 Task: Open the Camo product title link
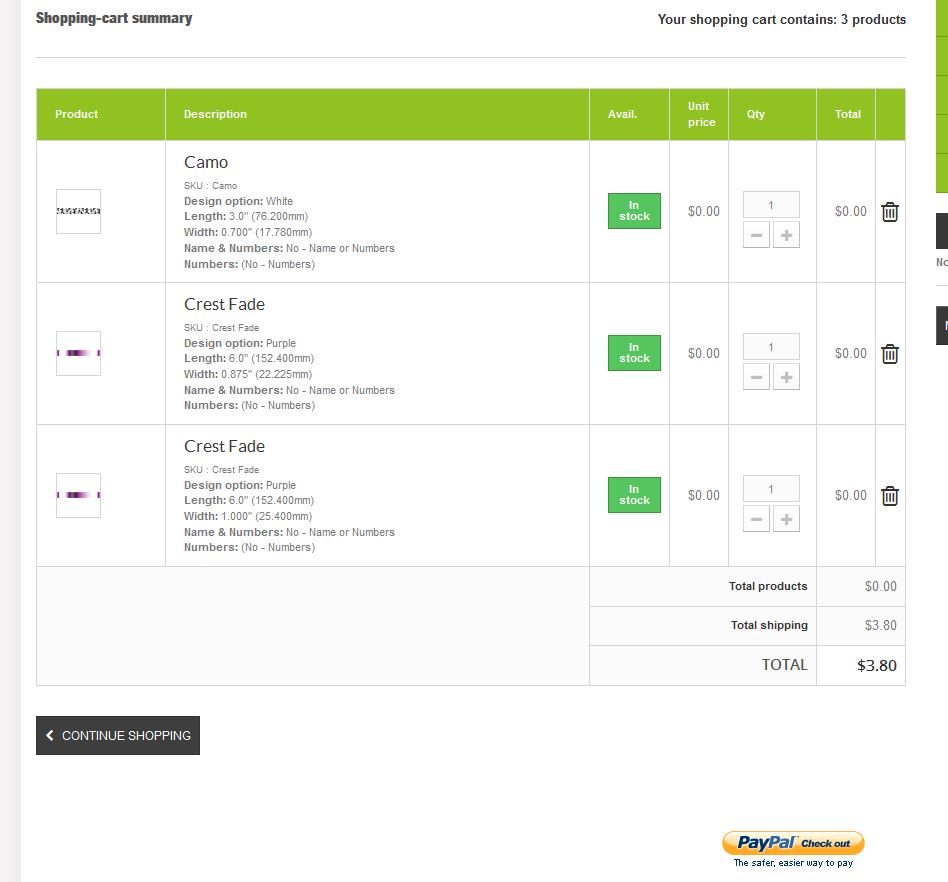(206, 162)
